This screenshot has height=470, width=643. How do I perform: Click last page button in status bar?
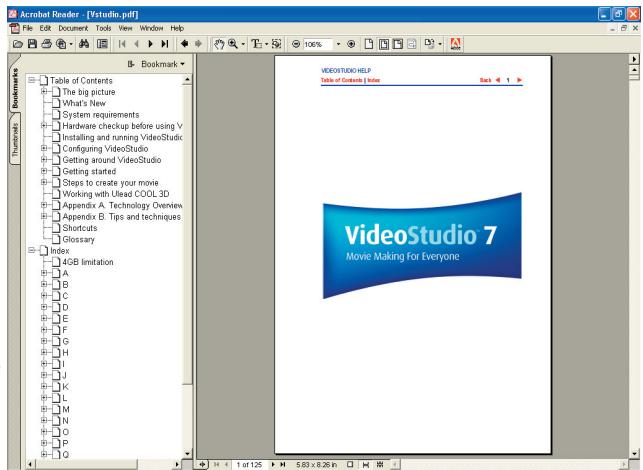[283, 464]
